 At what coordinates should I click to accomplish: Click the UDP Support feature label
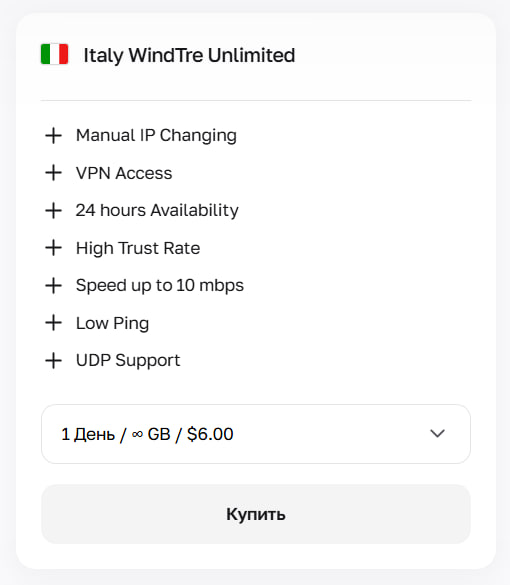click(128, 361)
